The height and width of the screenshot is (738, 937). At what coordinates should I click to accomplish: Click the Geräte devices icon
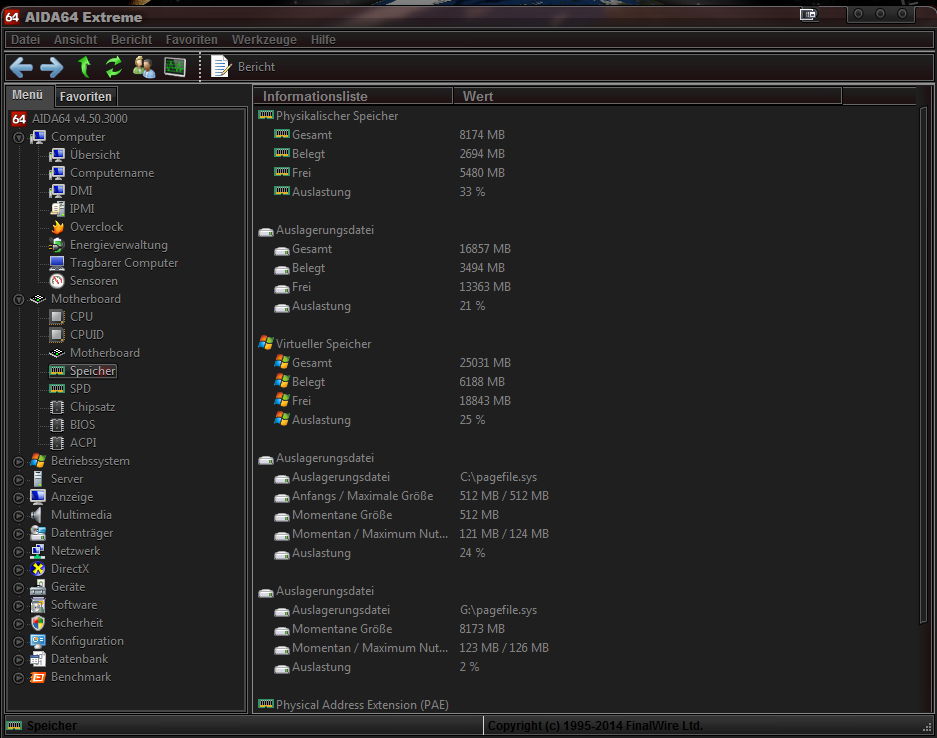click(38, 587)
